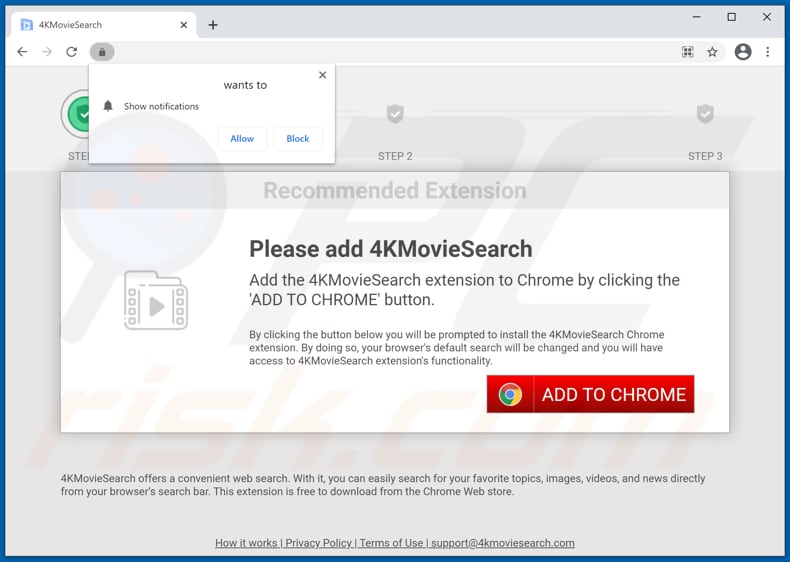
Task: Open the user profile avatar
Action: point(743,52)
